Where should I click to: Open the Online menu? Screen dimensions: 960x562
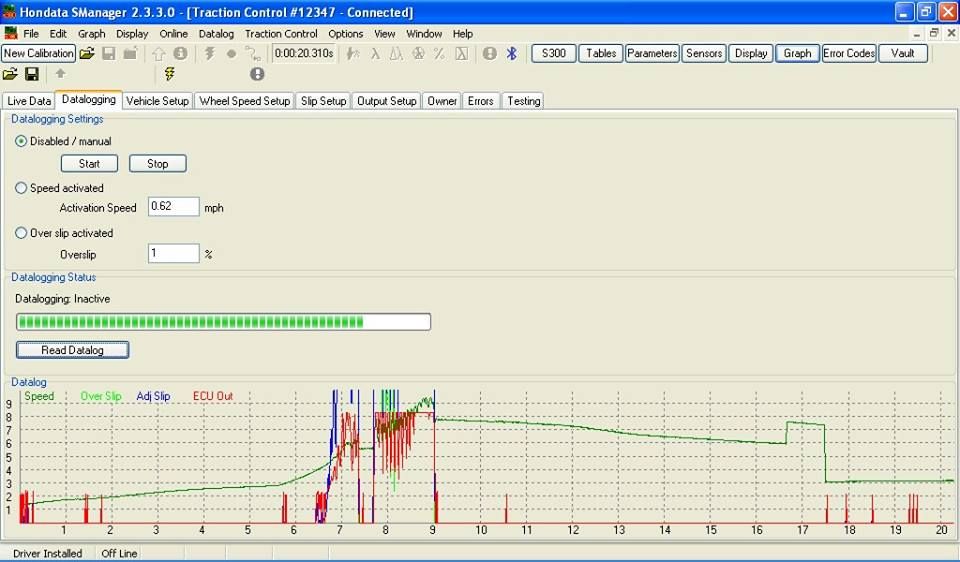(174, 34)
